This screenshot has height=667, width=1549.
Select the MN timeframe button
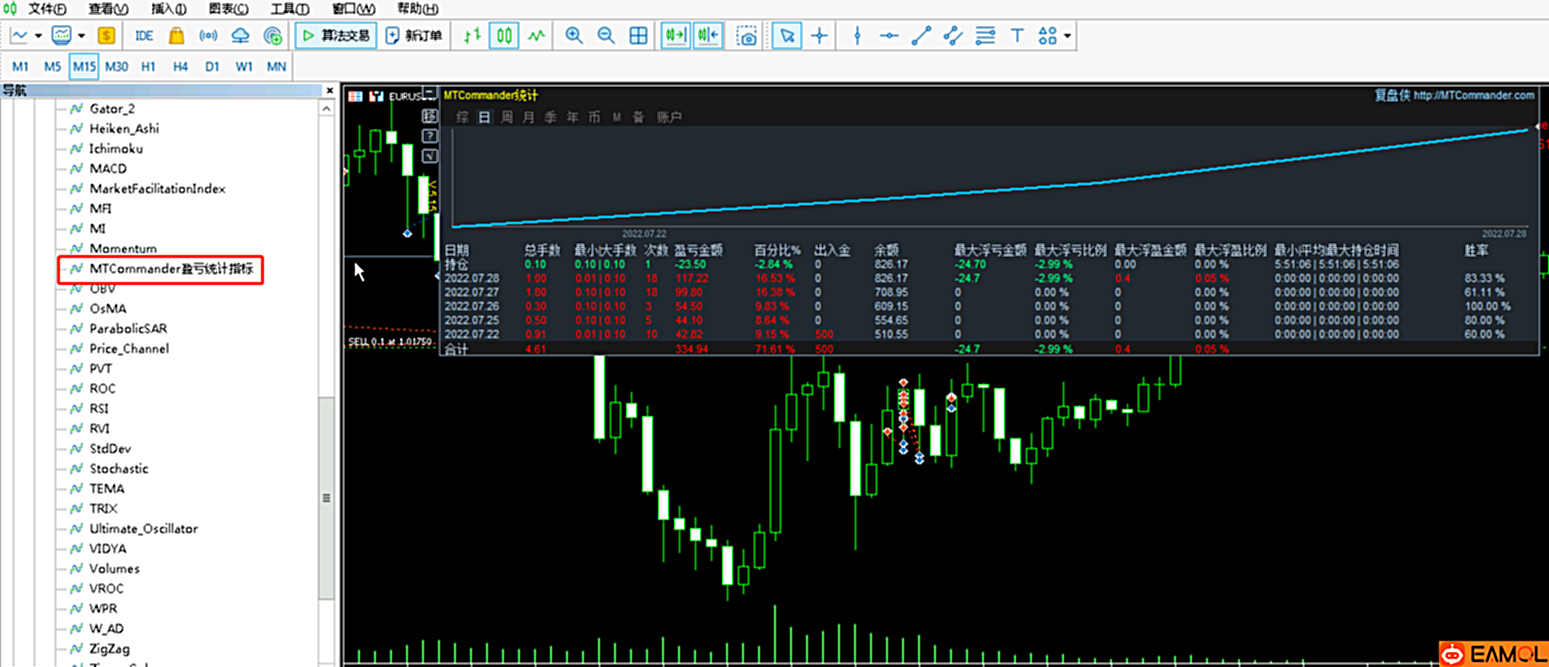click(x=276, y=67)
